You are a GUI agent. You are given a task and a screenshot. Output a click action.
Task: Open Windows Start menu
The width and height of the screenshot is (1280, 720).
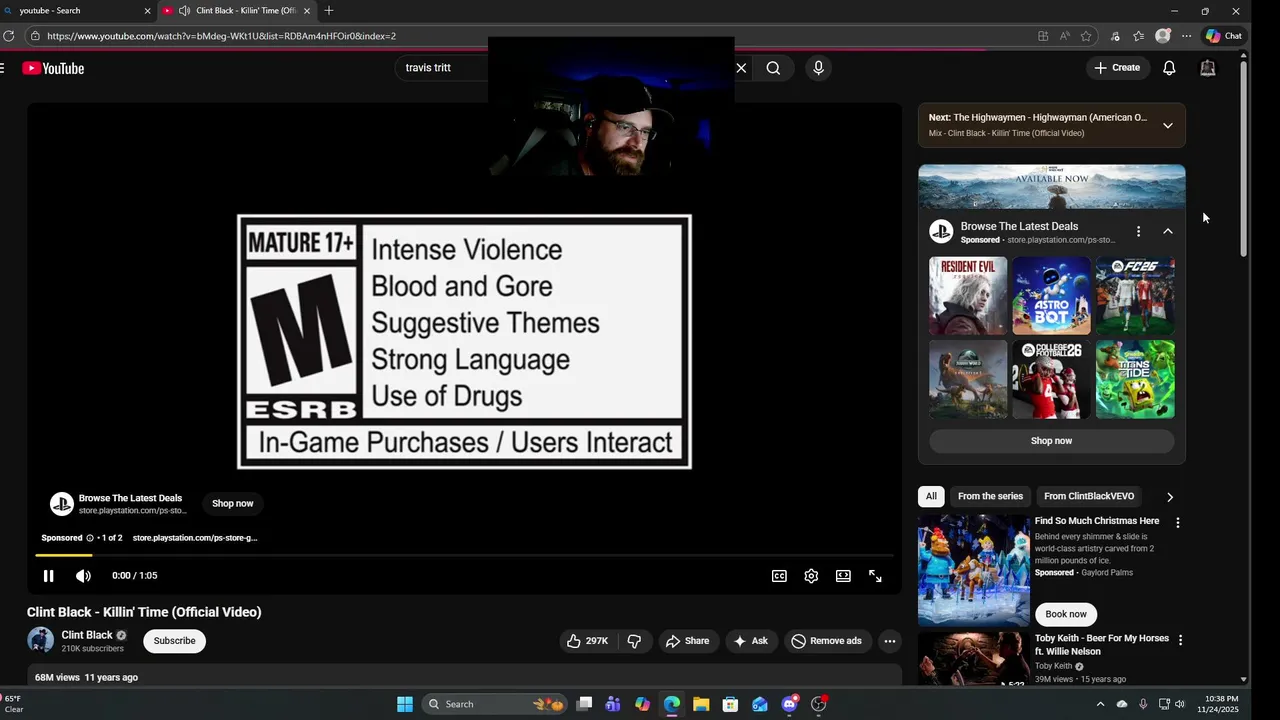pos(405,704)
